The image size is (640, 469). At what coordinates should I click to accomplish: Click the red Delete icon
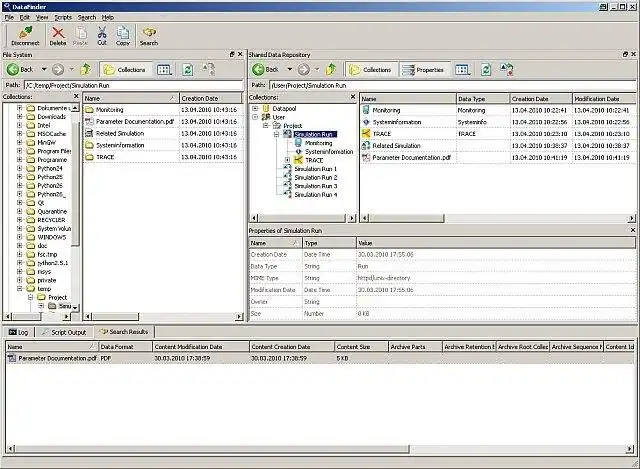coord(58,36)
